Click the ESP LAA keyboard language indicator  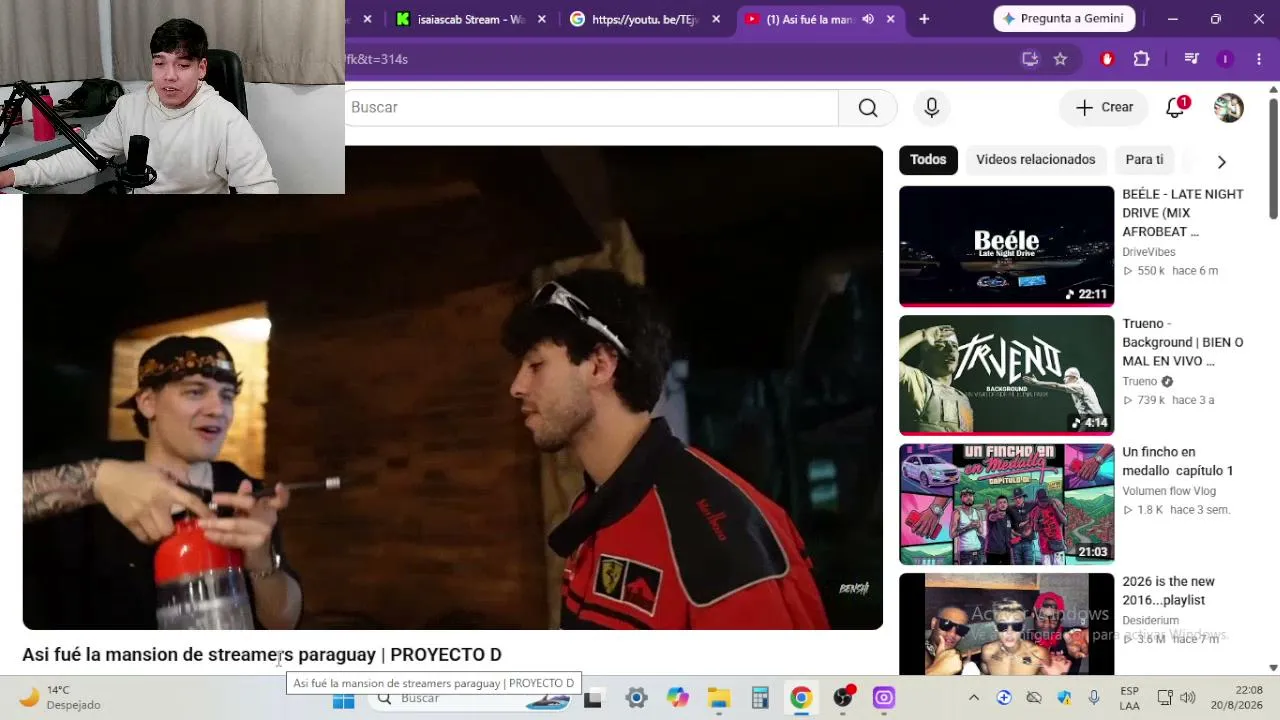tap(1129, 698)
